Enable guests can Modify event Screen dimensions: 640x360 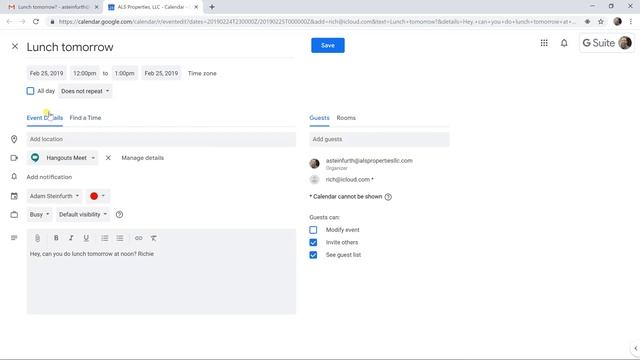[x=313, y=230]
